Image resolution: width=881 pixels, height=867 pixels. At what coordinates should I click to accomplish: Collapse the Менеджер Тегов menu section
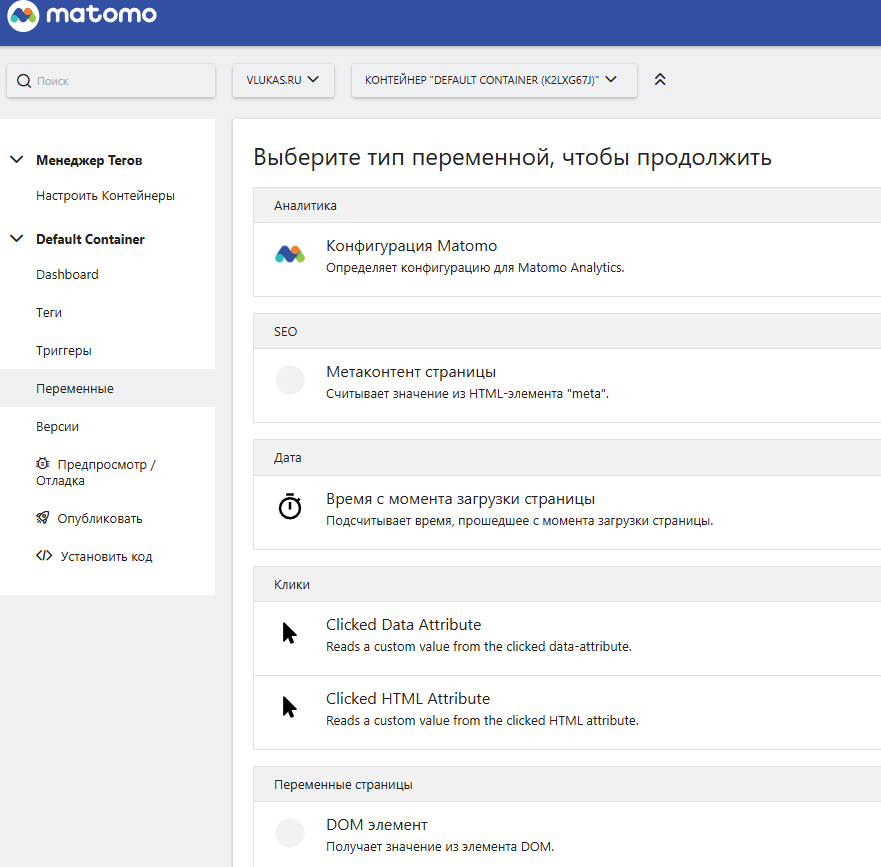[16, 160]
